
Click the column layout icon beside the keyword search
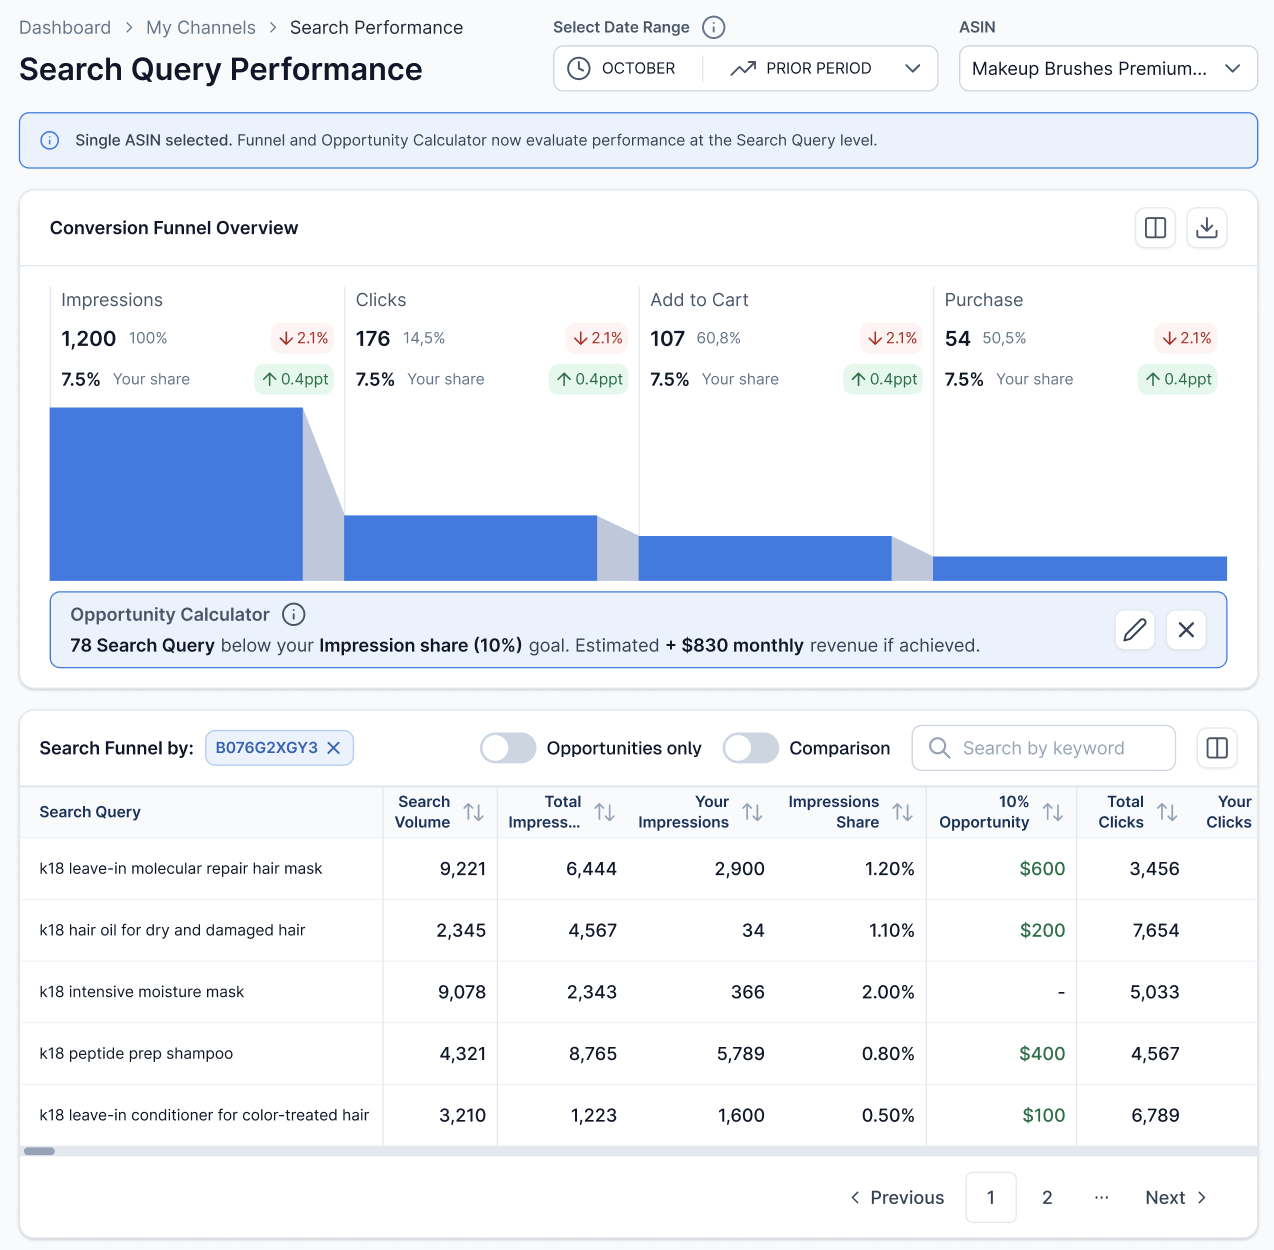[x=1216, y=747]
